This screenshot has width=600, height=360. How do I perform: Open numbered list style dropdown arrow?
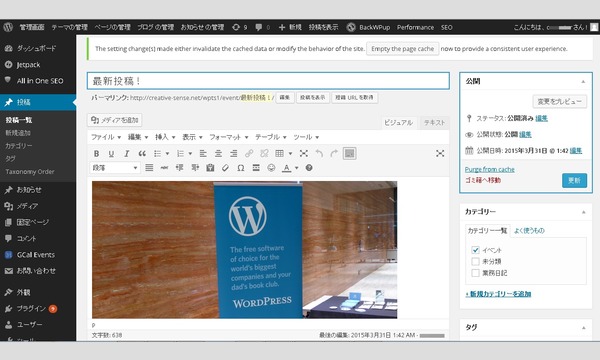click(190, 153)
